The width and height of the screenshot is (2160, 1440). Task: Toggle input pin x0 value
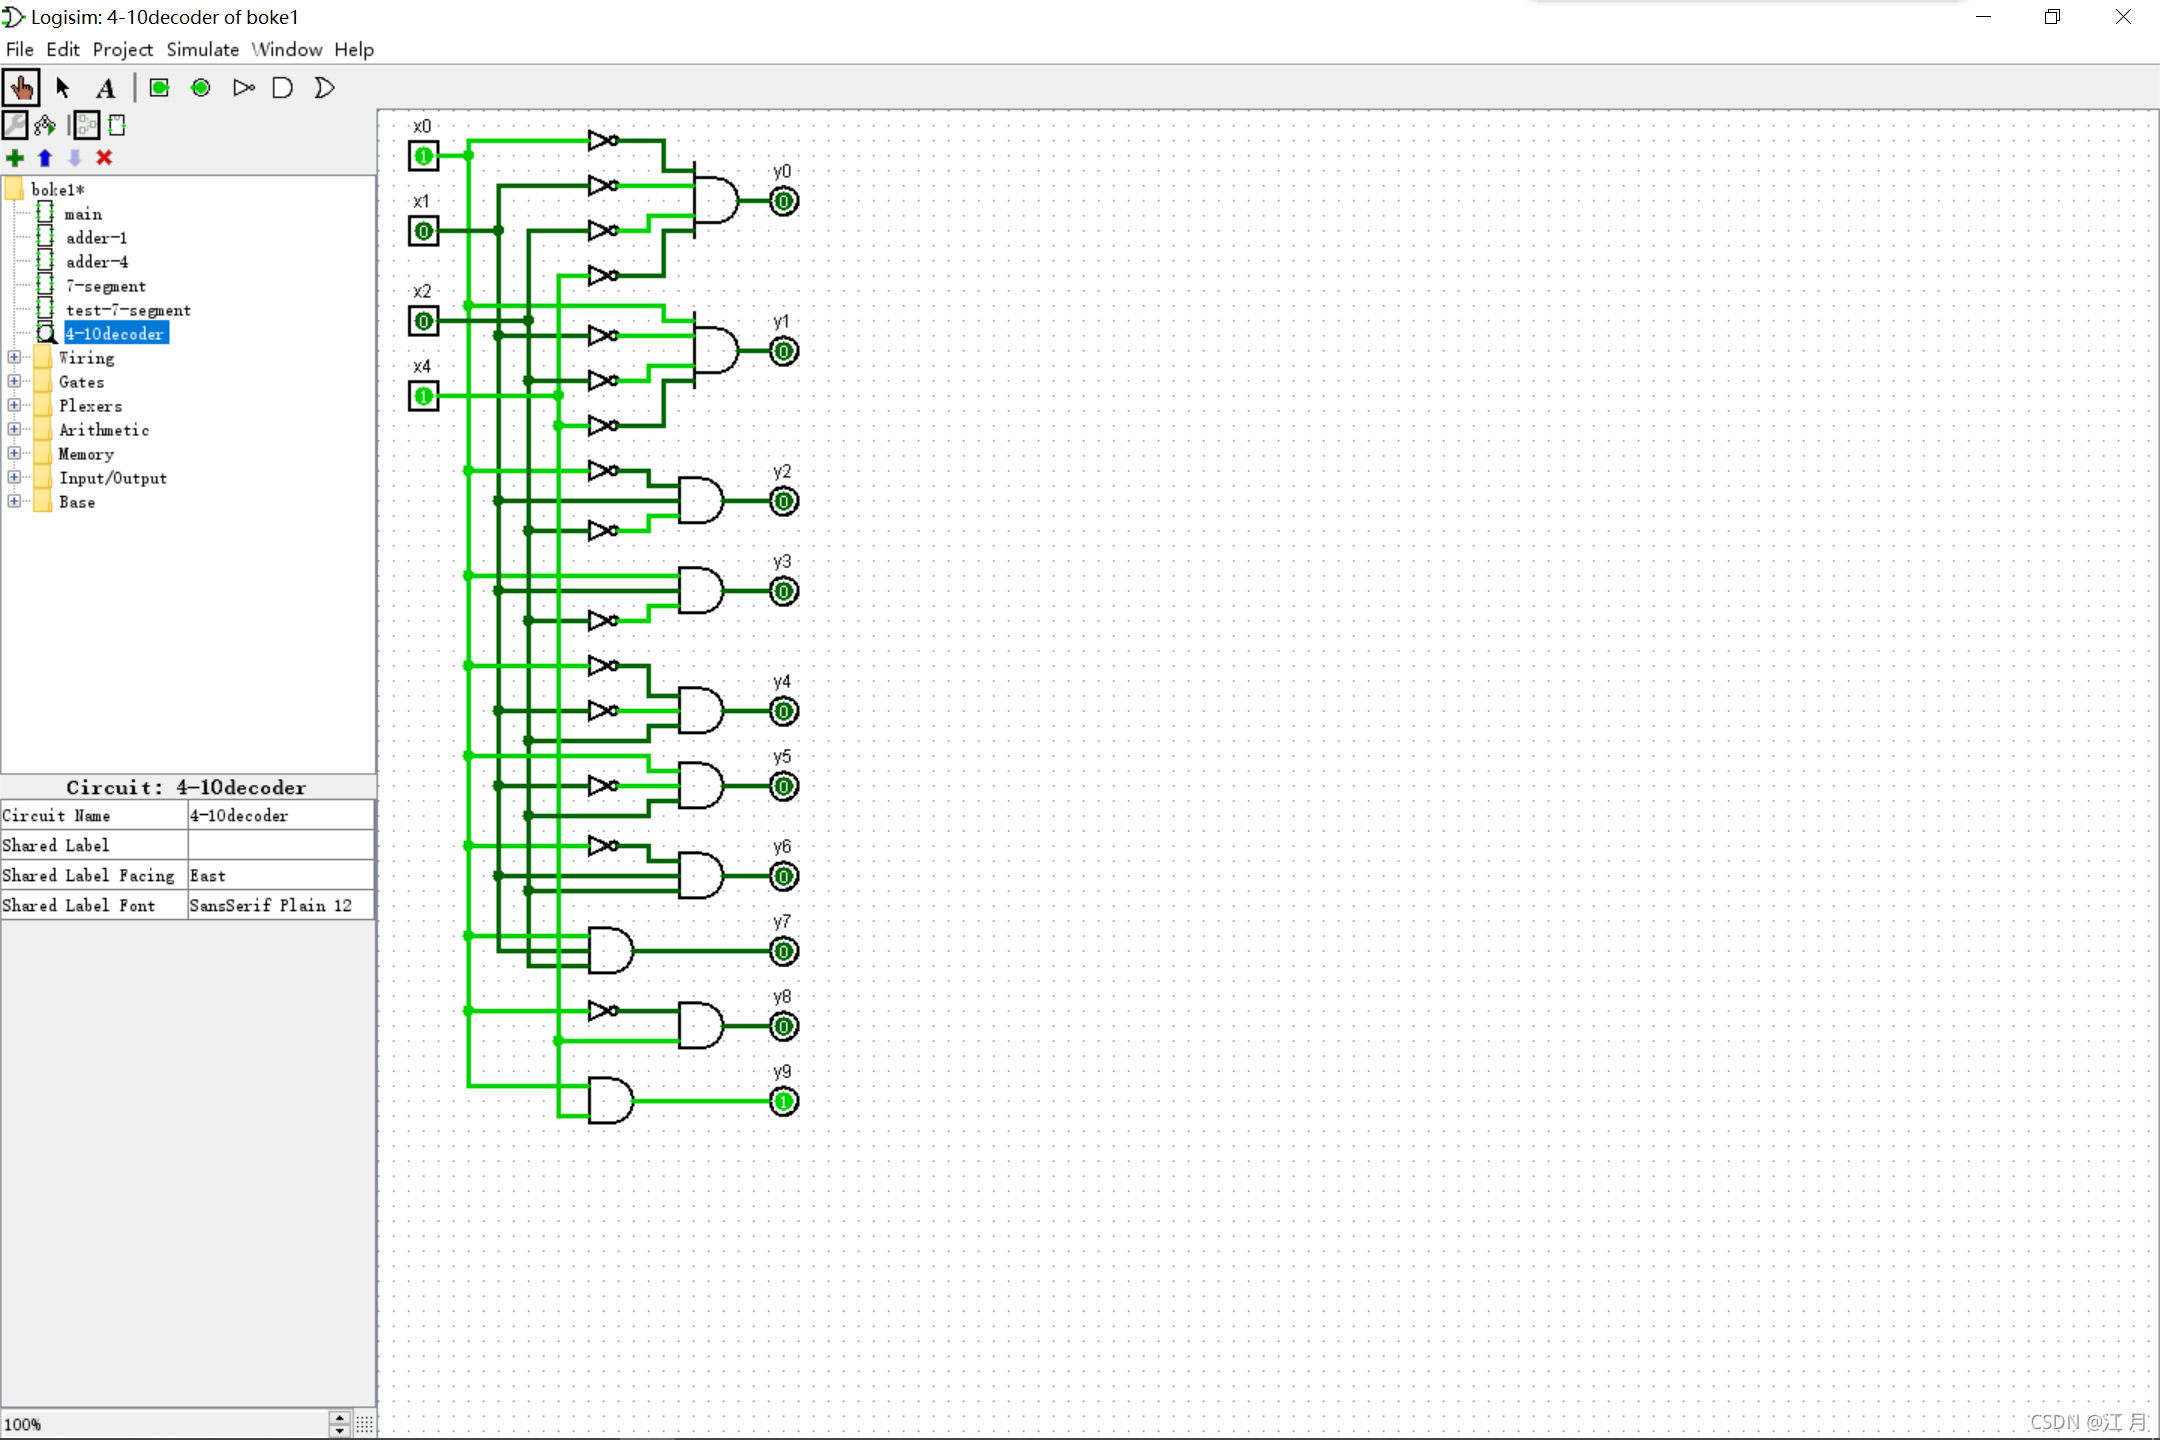(424, 156)
